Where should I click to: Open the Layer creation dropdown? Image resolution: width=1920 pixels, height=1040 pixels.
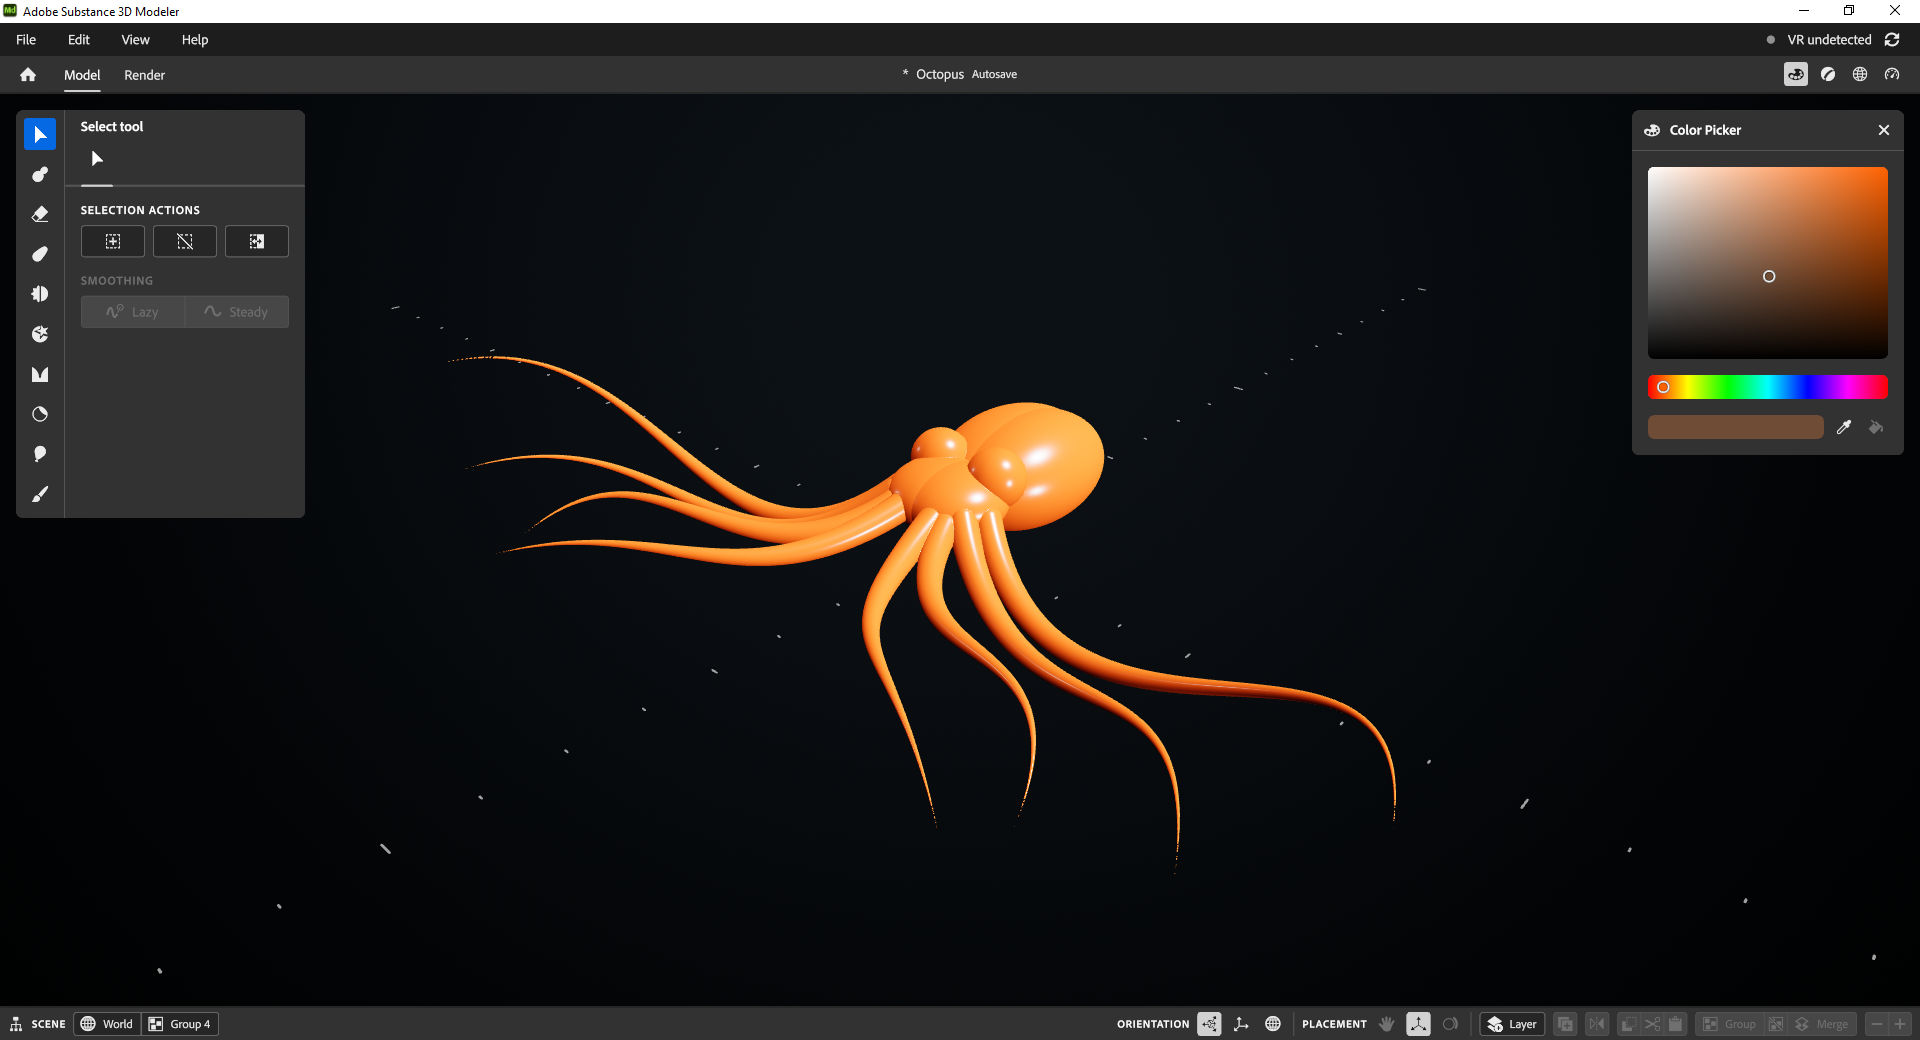coord(1512,1024)
